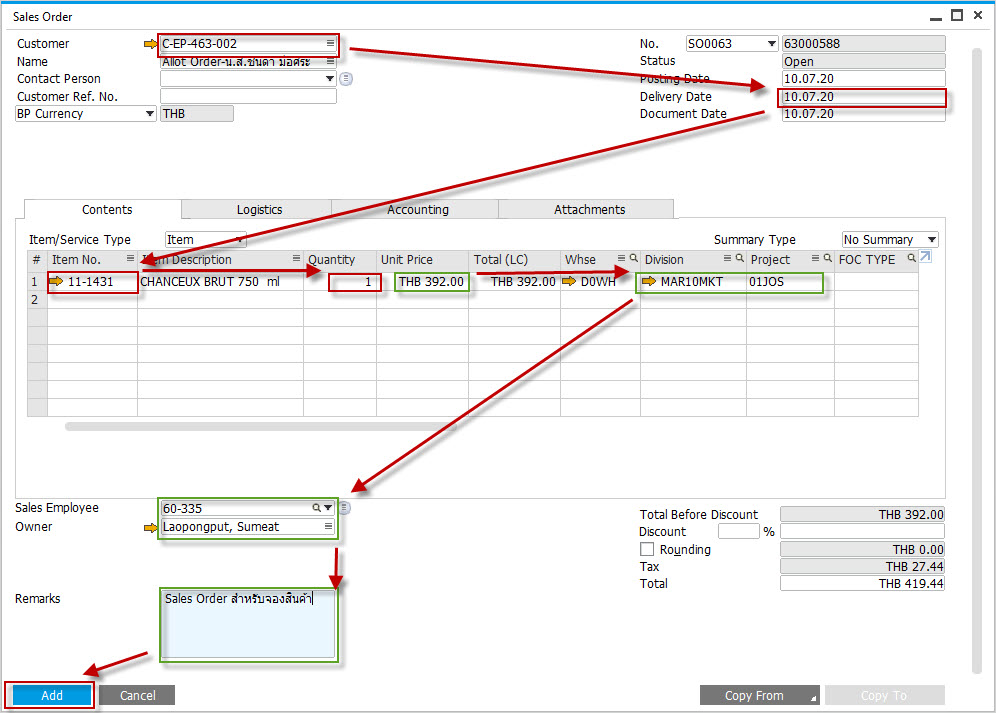Viewport: 996px width, 713px height.
Task: Click the link arrow beside MAR10MKT division
Action: (x=649, y=282)
